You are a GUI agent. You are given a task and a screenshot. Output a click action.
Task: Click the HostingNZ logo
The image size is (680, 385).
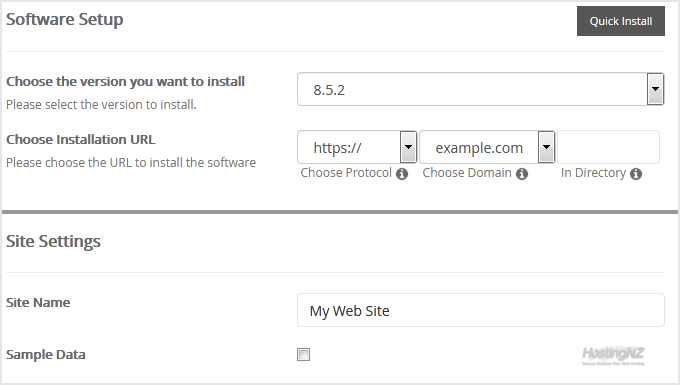[x=613, y=356]
